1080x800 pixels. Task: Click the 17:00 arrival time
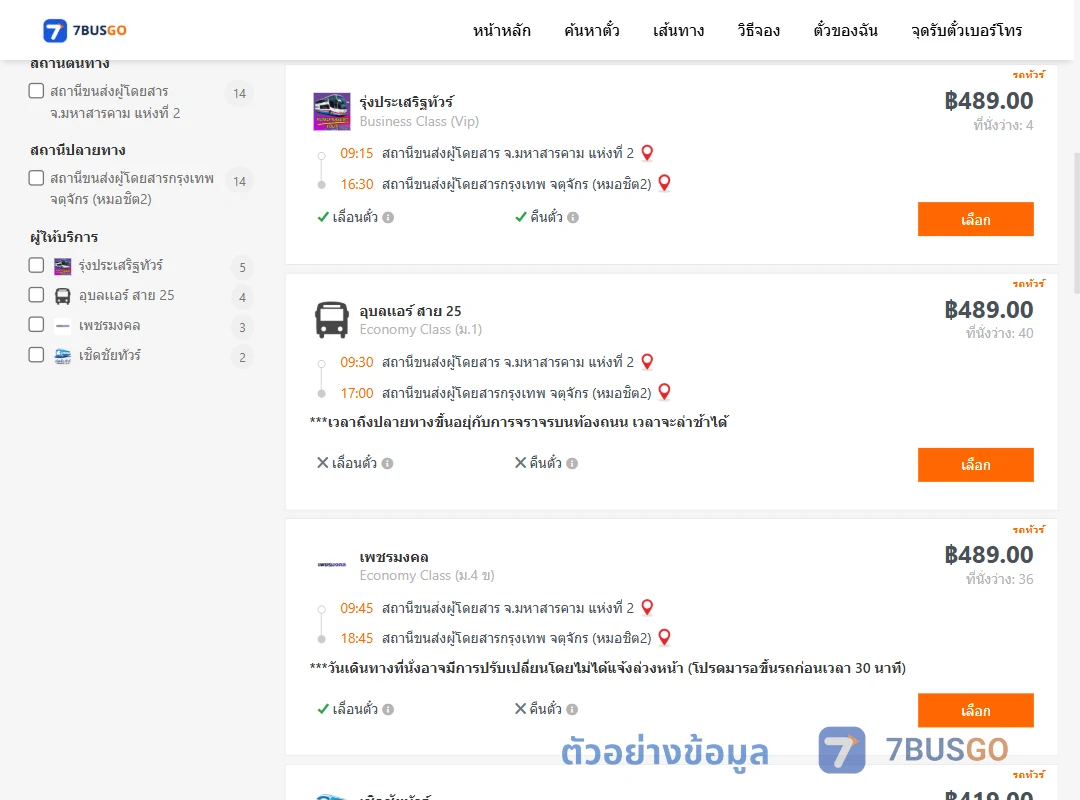(x=357, y=393)
